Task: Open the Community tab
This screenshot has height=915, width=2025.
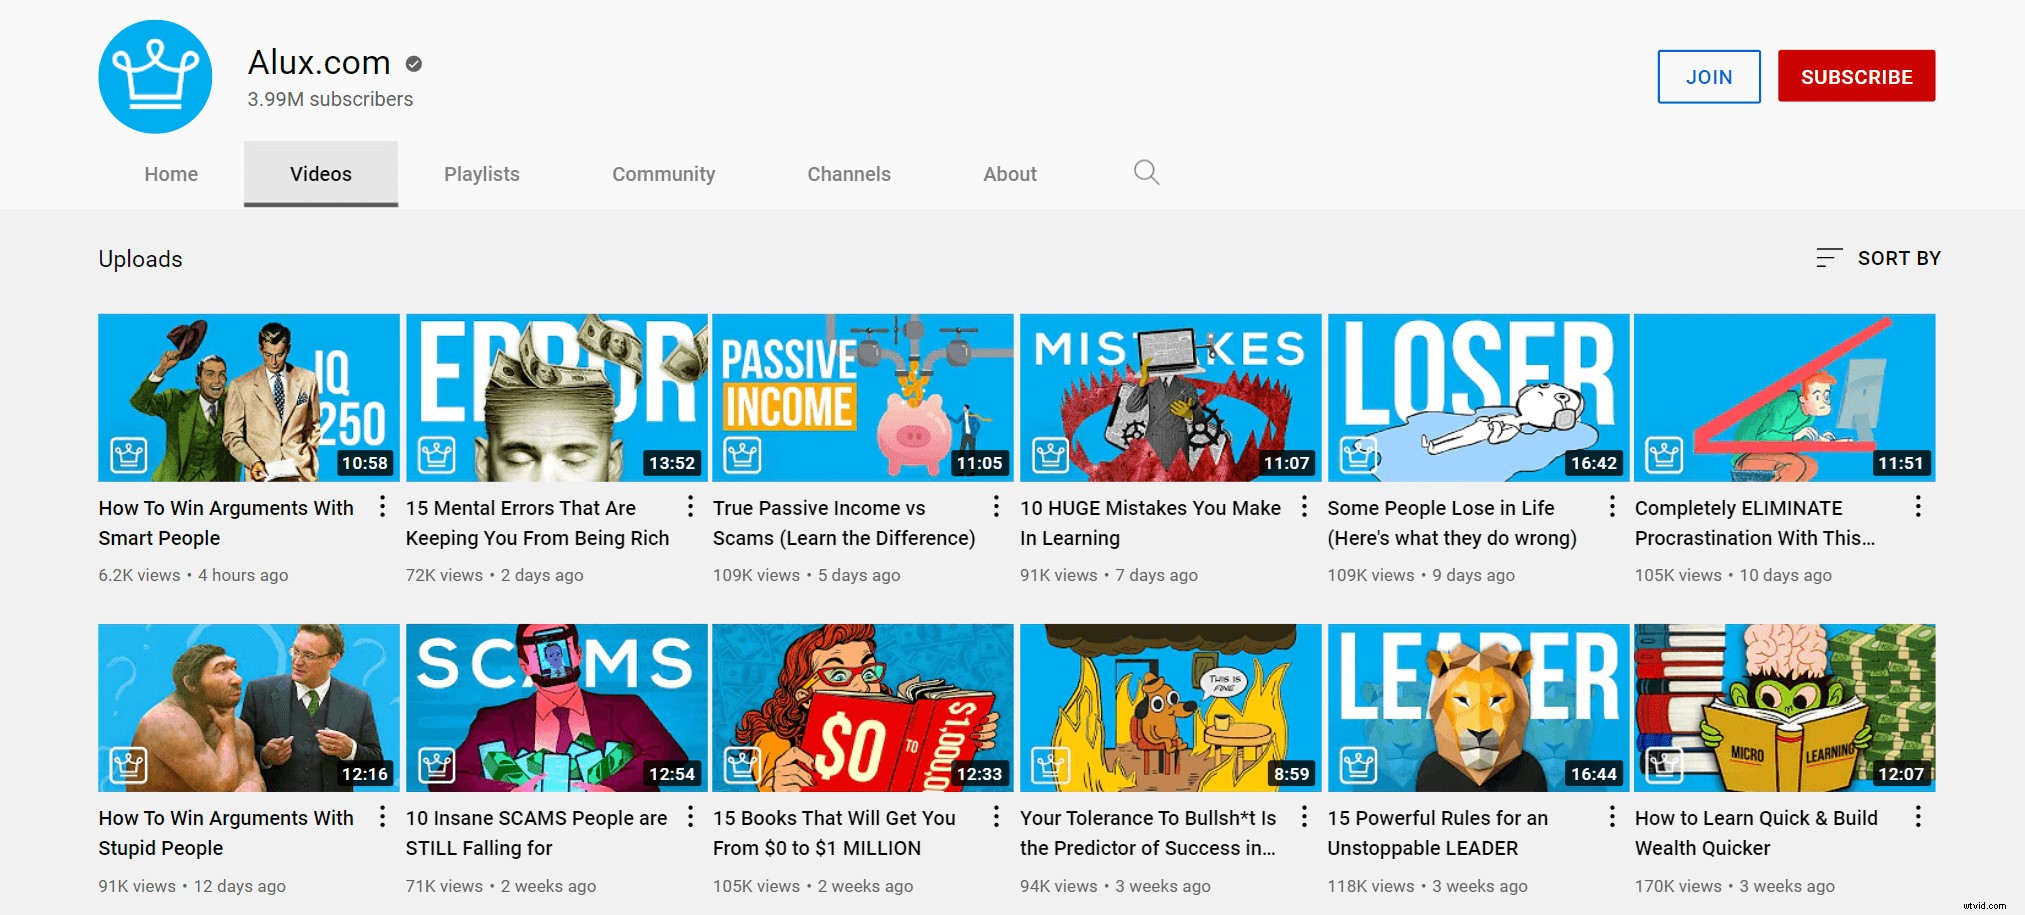Action: tap(663, 173)
